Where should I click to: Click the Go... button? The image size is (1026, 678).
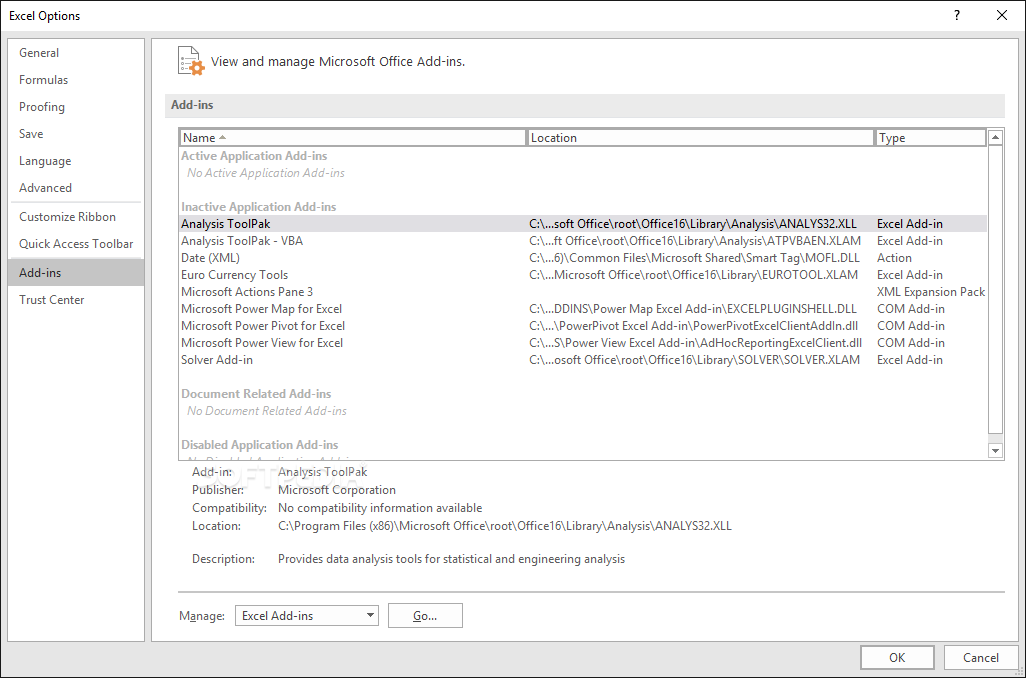tap(425, 616)
